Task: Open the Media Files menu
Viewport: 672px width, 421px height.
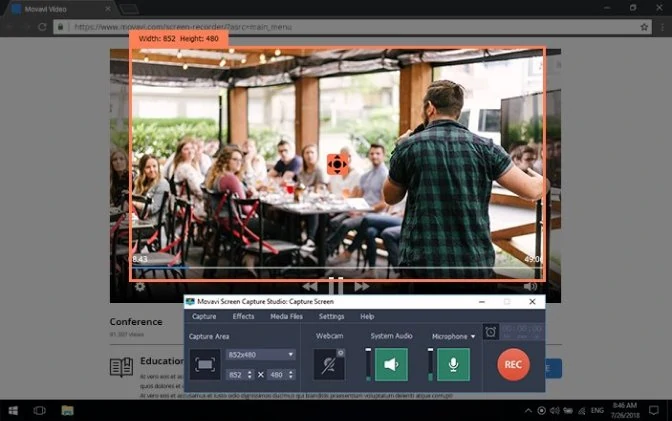Action: pos(287,316)
